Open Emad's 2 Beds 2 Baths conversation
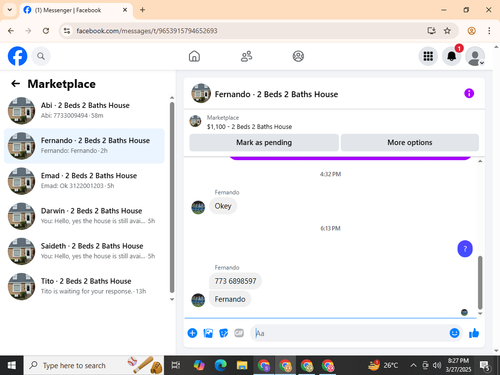 (85, 181)
